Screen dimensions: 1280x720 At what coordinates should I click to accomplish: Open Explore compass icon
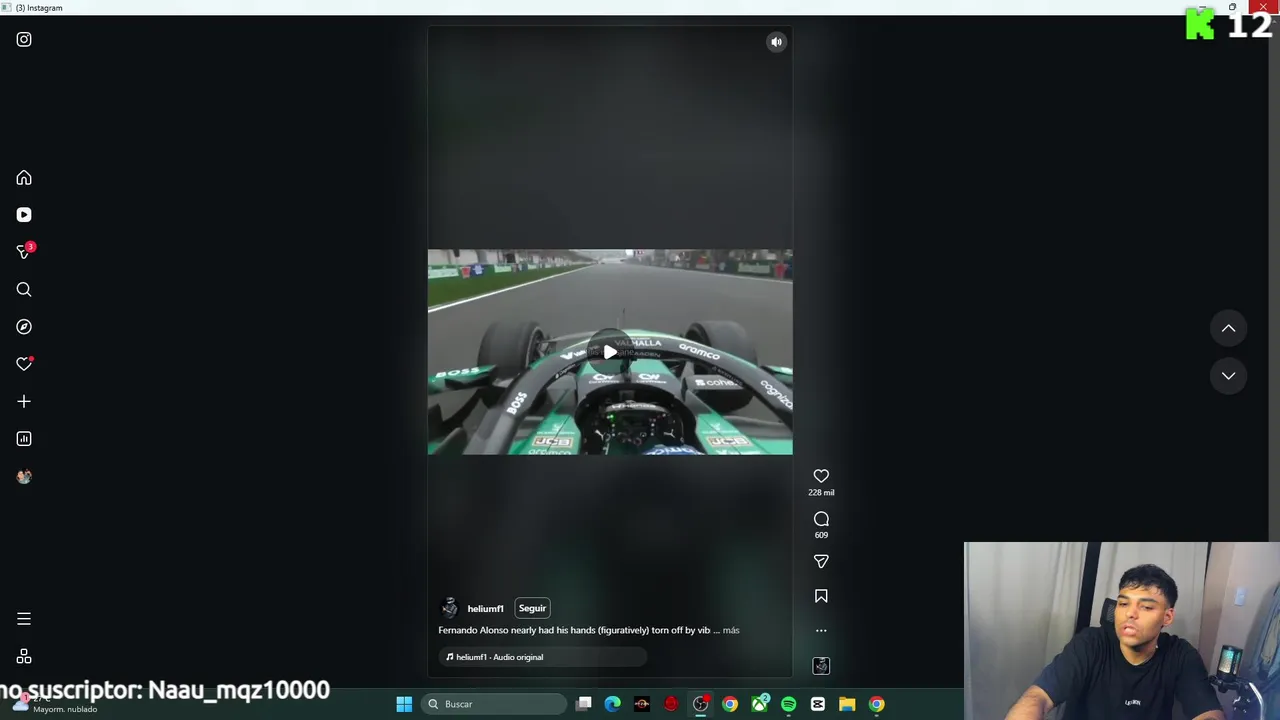coord(24,327)
